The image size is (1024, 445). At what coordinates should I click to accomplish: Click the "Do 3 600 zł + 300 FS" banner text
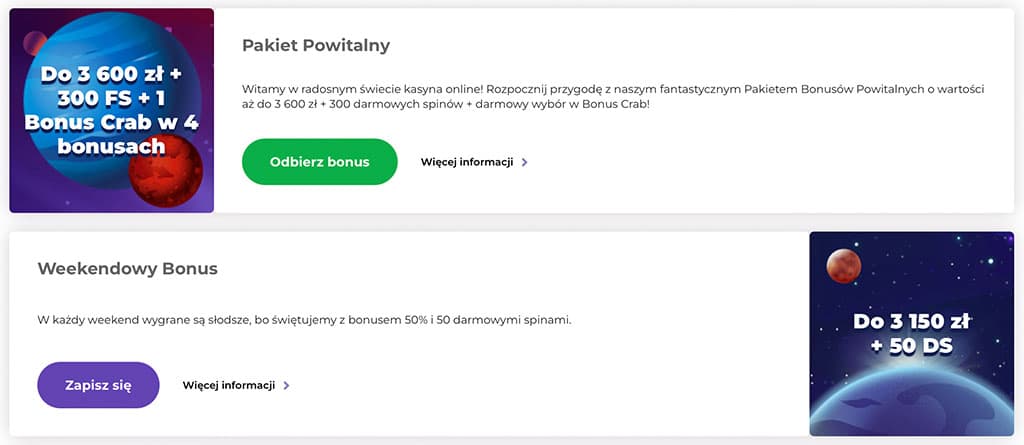(x=111, y=87)
